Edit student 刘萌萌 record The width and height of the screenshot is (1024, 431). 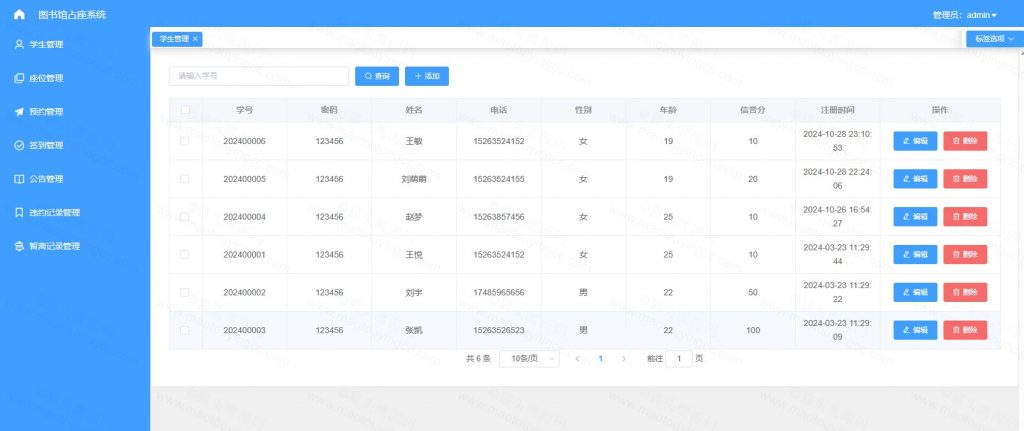tap(915, 179)
